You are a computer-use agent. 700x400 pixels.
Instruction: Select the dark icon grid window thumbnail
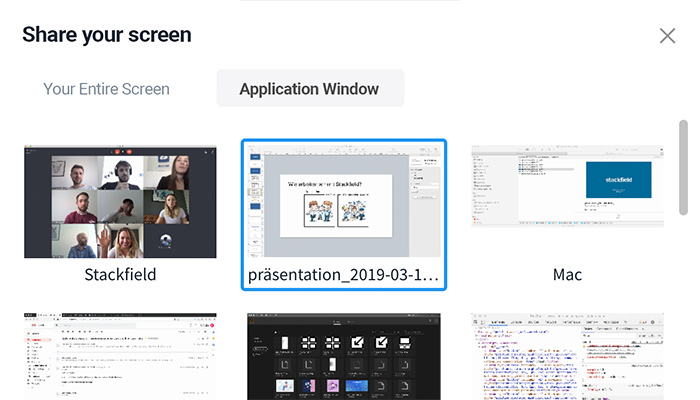click(344, 356)
